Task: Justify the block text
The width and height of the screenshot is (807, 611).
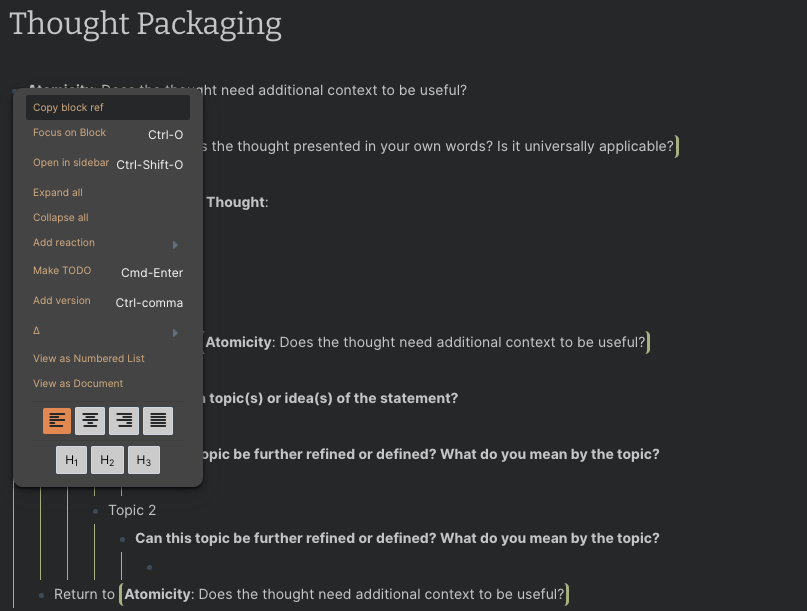Action: (158, 421)
